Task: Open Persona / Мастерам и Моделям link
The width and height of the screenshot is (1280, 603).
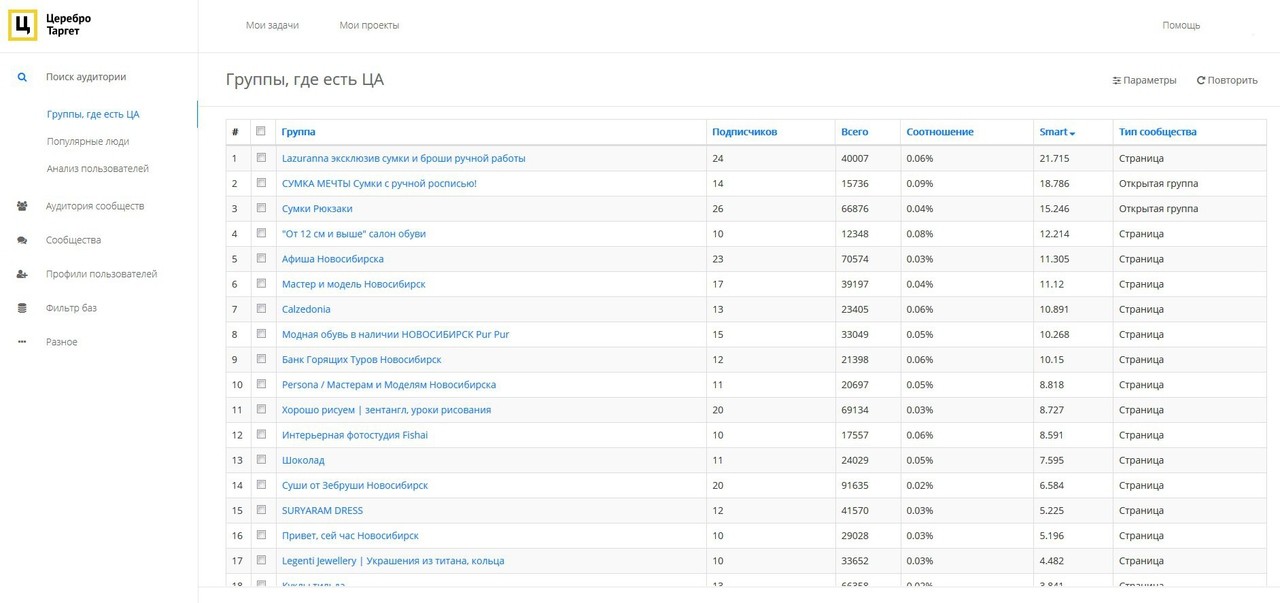Action: tap(388, 384)
